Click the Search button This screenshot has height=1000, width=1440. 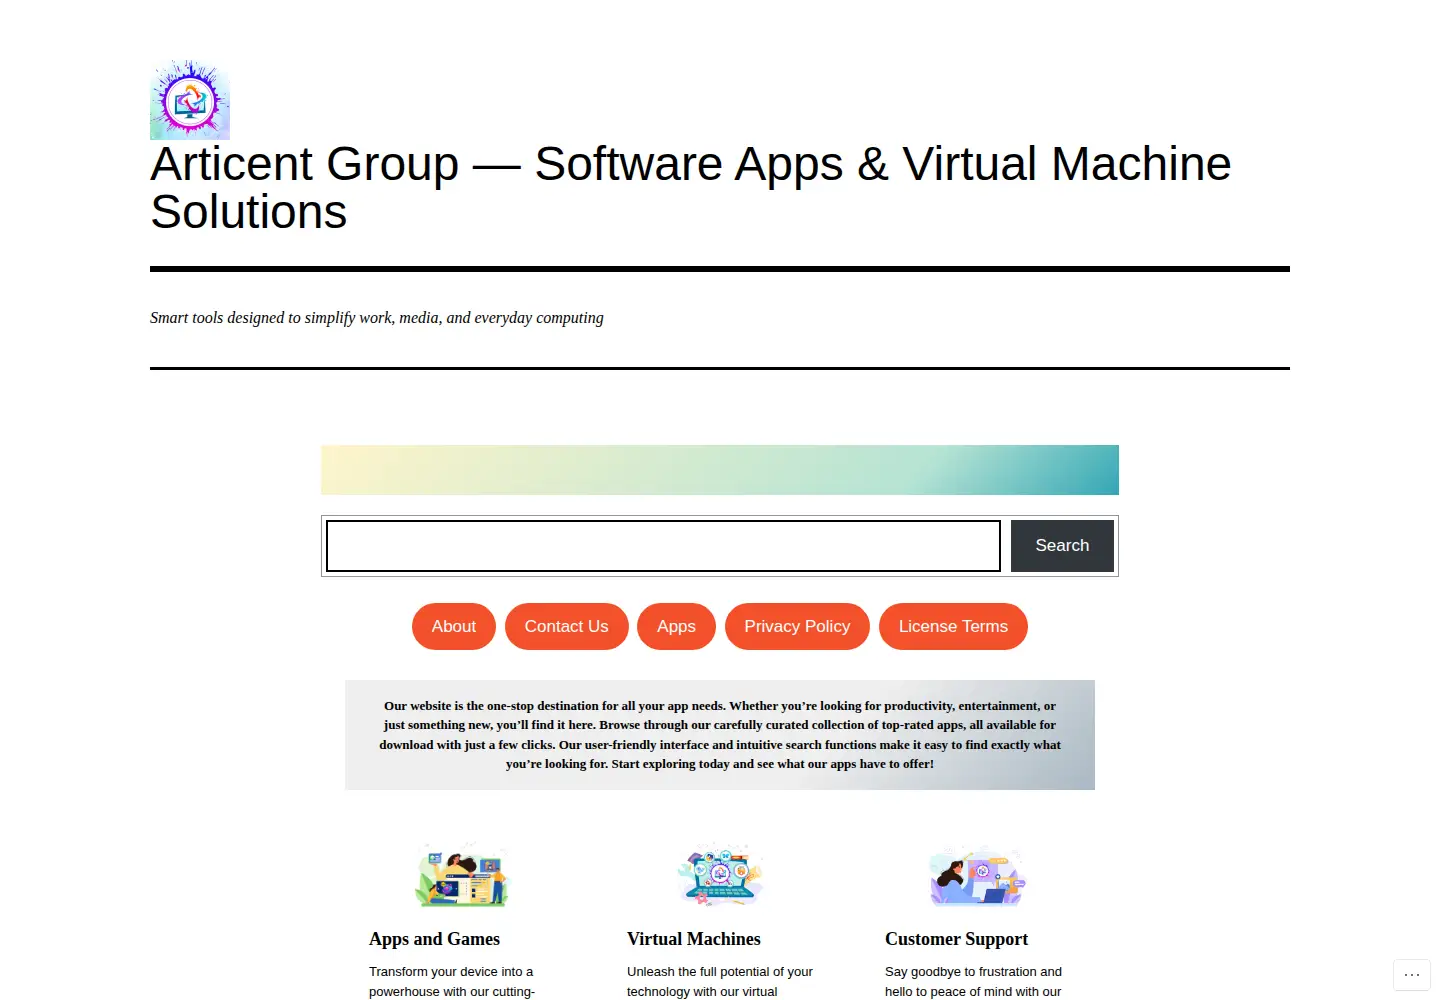pyautogui.click(x=1062, y=546)
